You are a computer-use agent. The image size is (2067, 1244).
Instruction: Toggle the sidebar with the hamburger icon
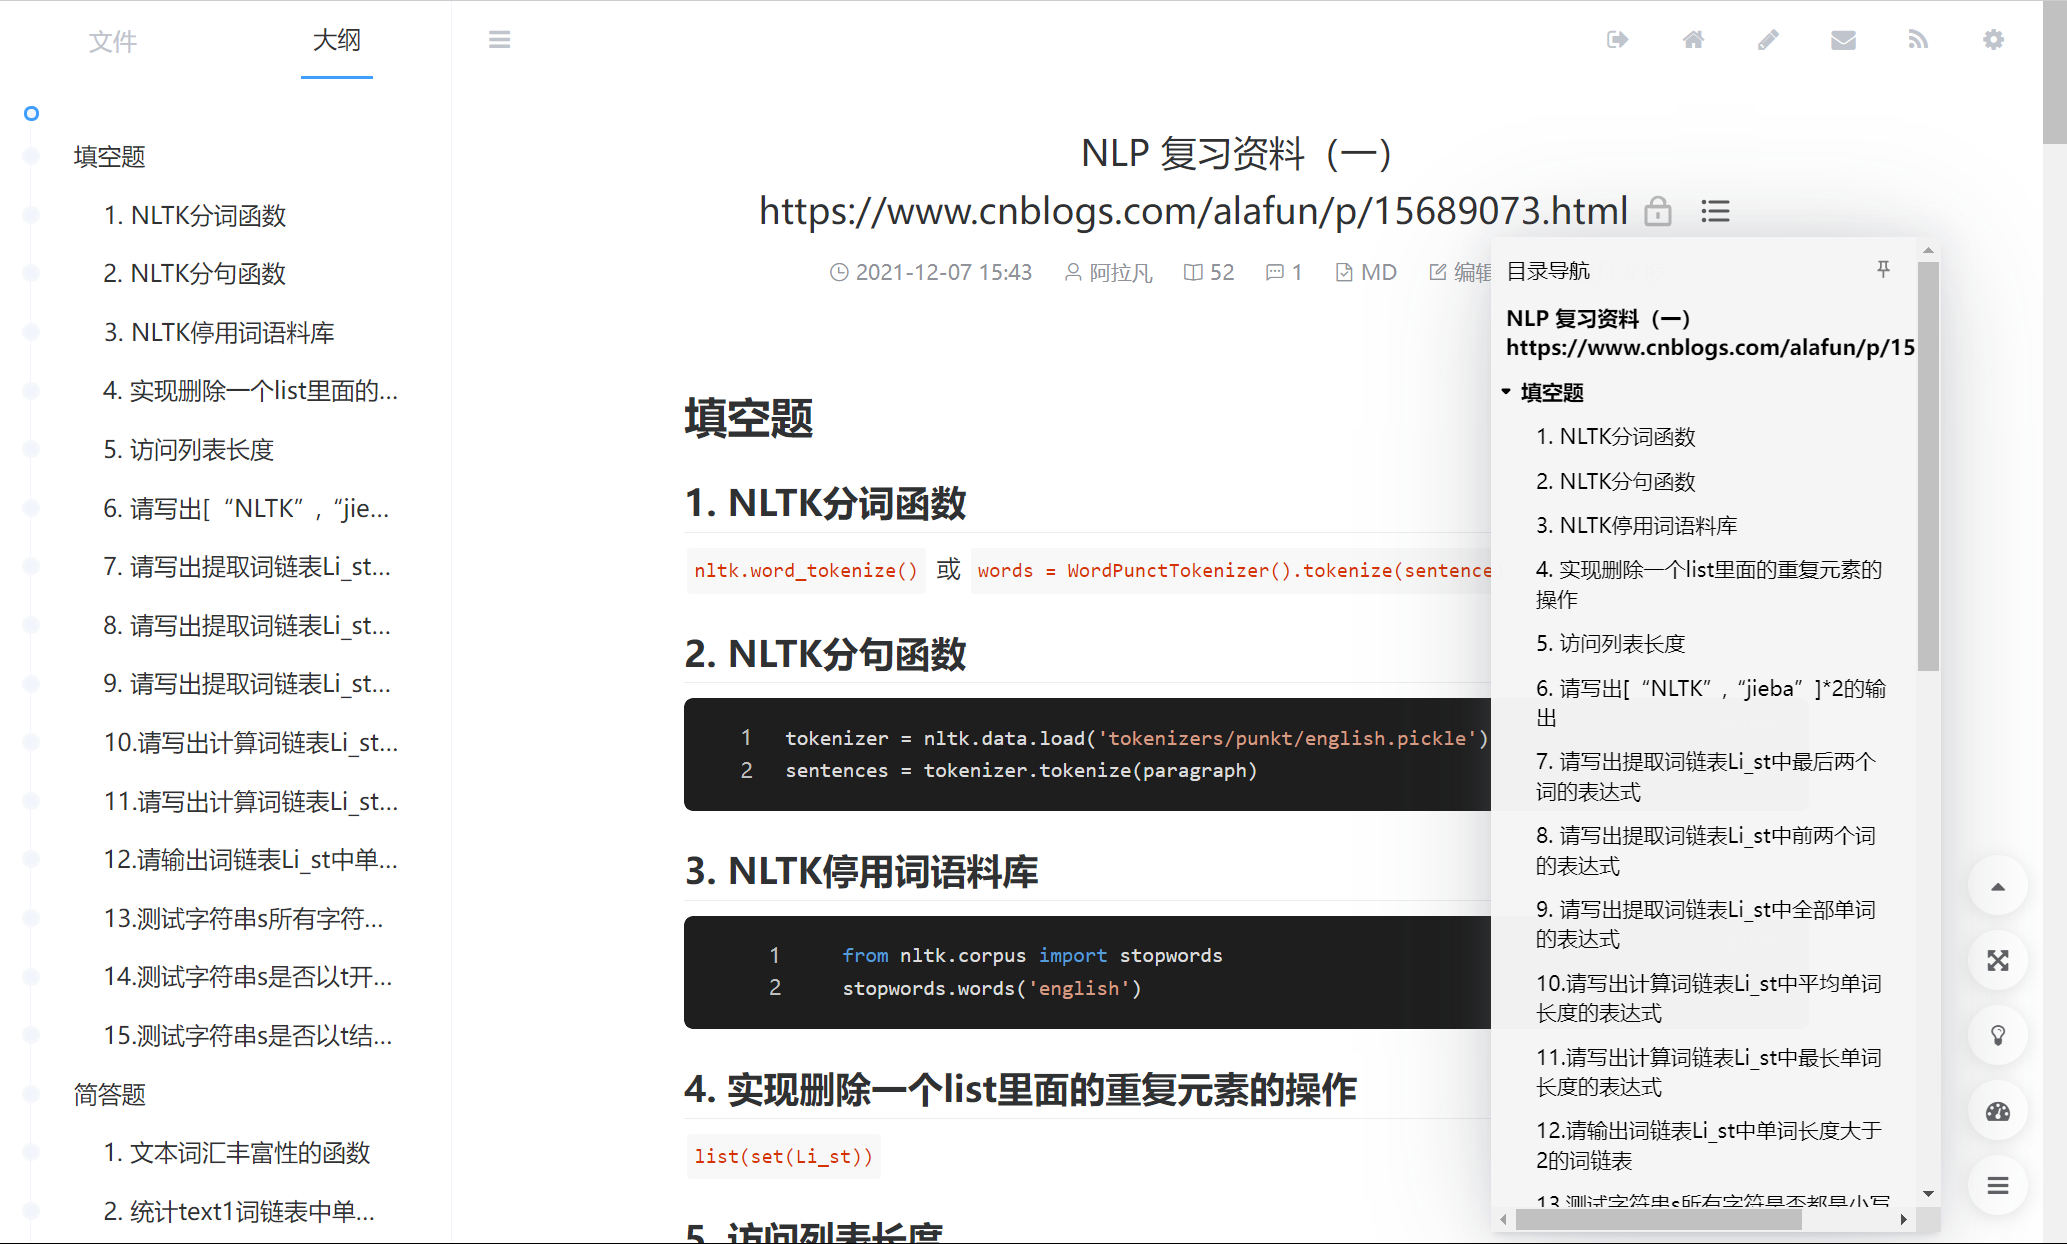click(x=500, y=39)
